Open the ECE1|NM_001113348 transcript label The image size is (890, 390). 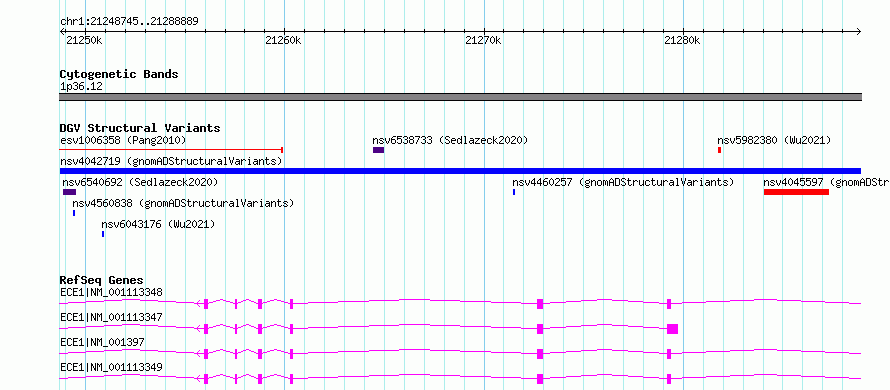coord(111,293)
